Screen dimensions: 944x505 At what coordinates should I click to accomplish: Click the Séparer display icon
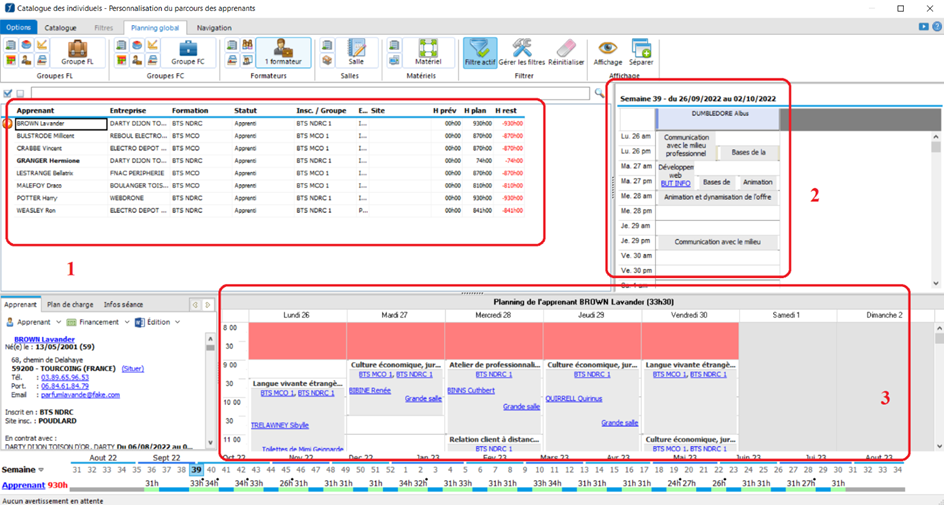coord(641,47)
